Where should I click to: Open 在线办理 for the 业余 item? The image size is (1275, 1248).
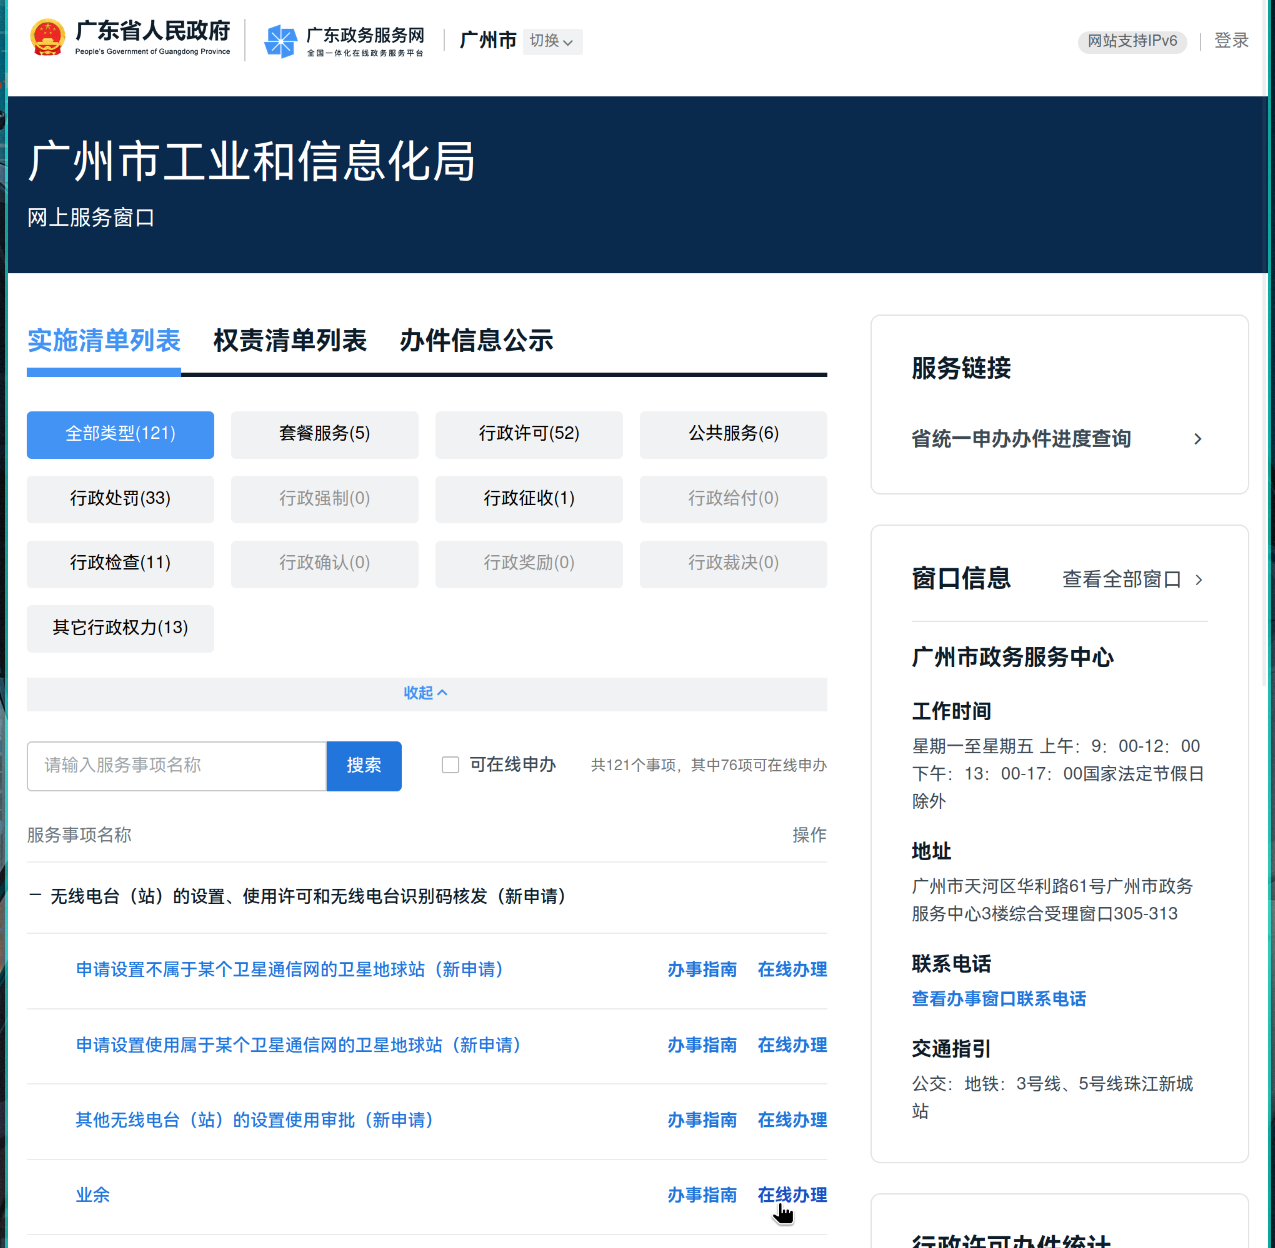coord(791,1195)
